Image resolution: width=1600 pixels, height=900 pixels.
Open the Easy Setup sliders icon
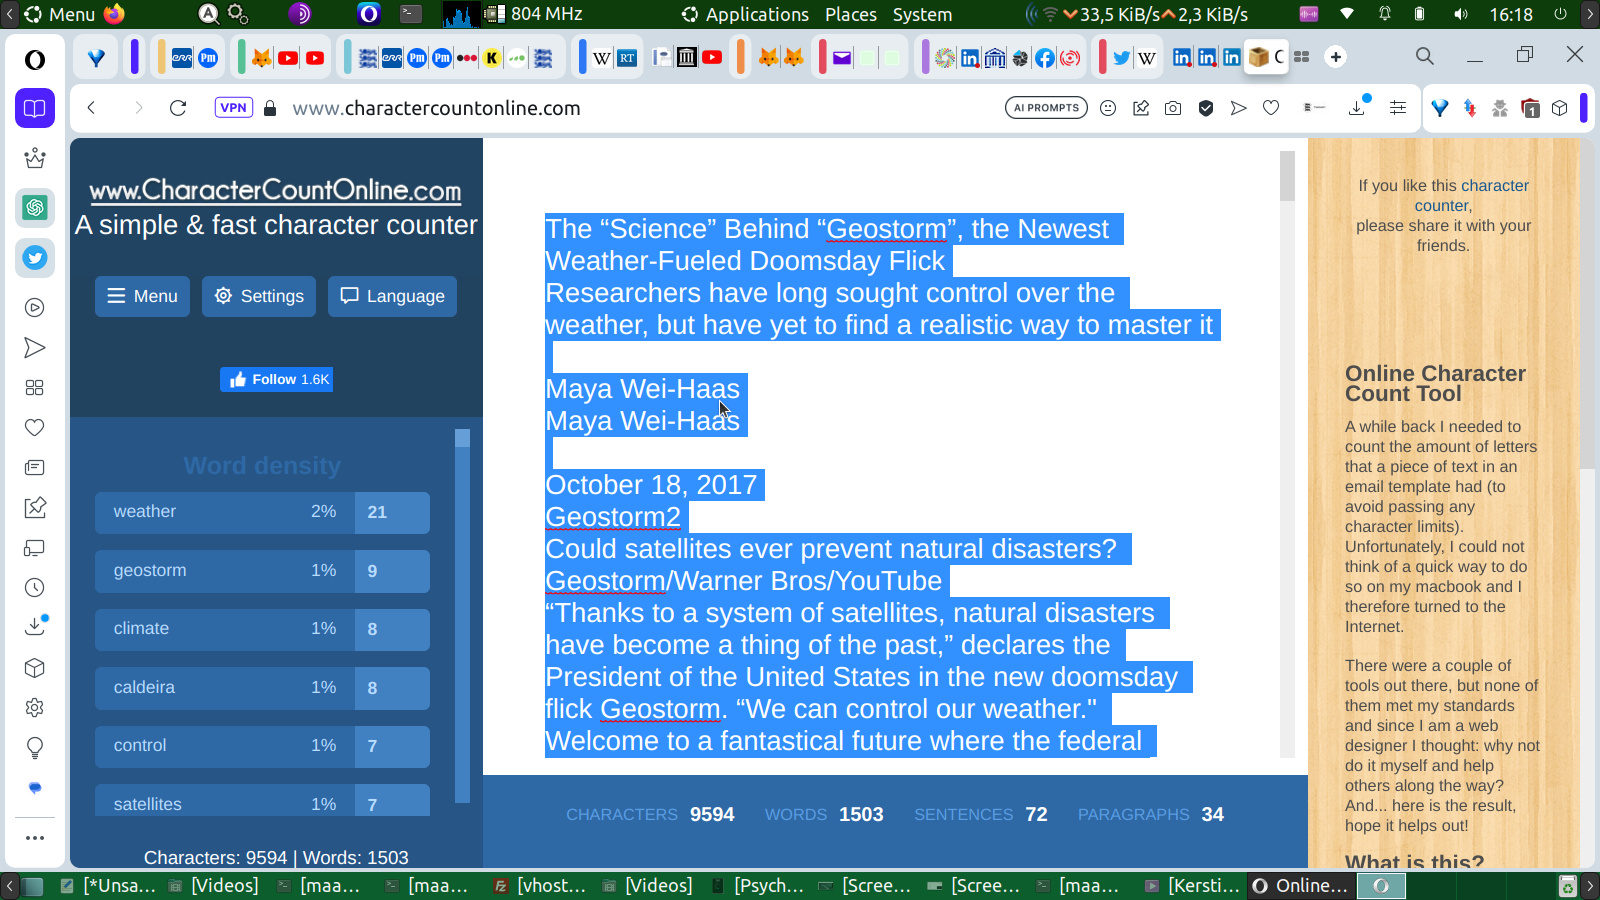point(1398,108)
